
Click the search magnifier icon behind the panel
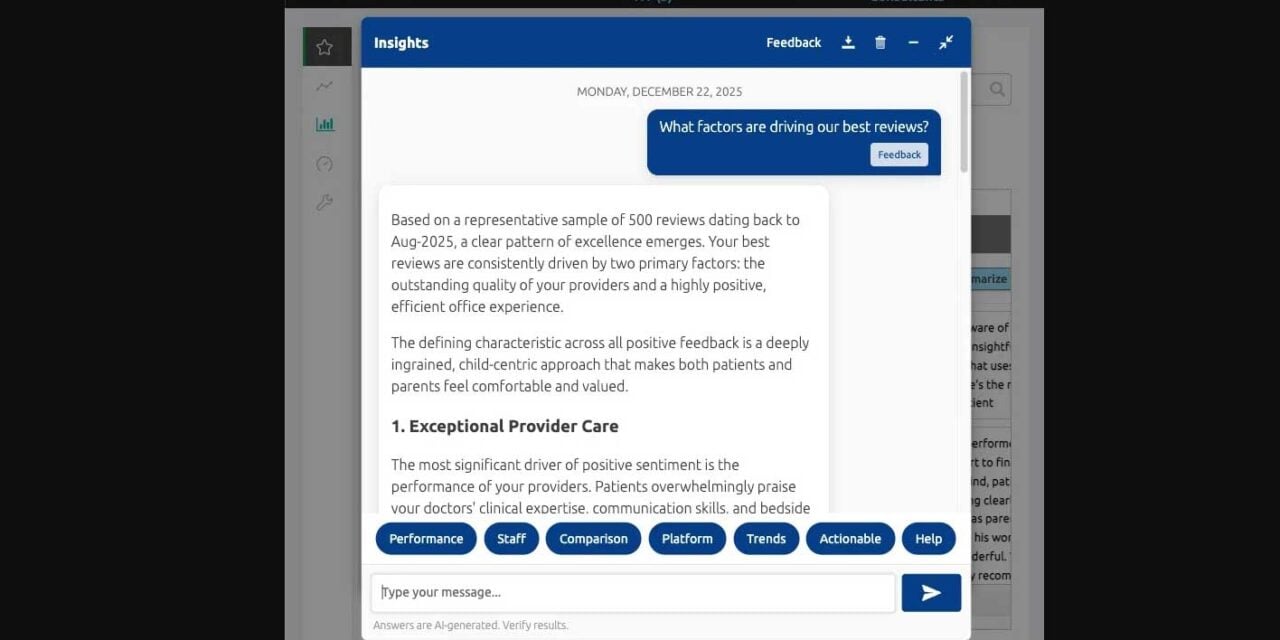click(997, 90)
